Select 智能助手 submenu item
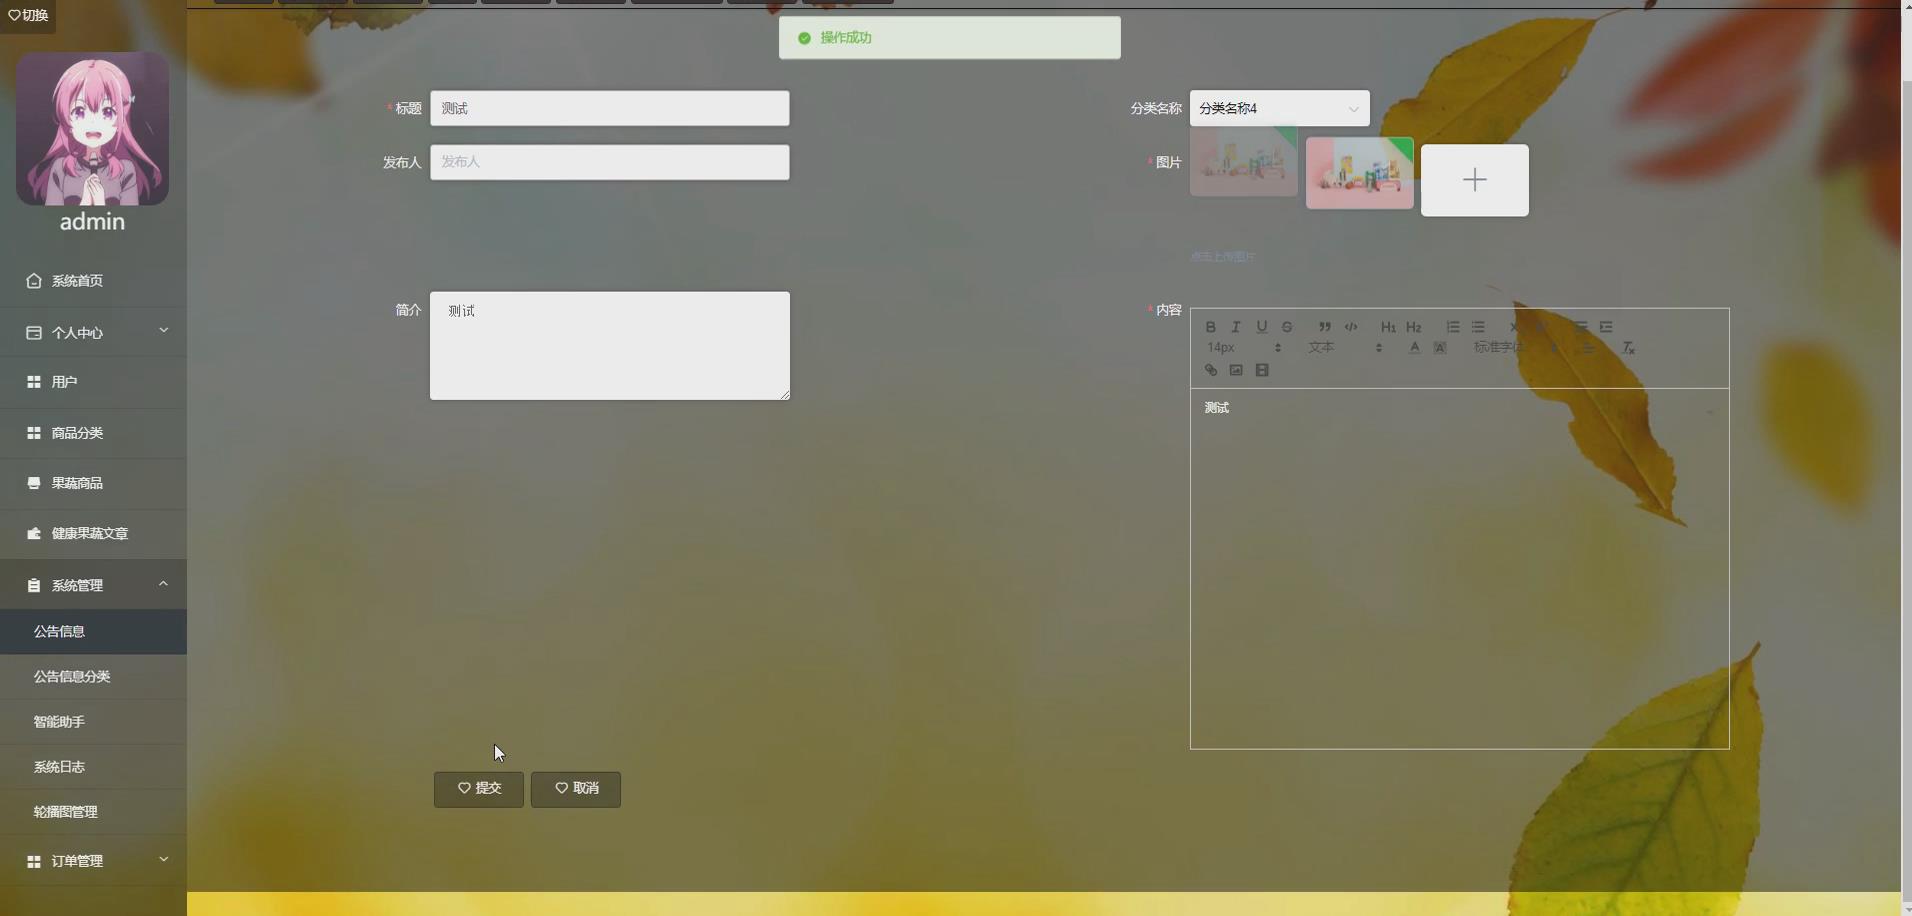The image size is (1912, 916). (x=93, y=722)
